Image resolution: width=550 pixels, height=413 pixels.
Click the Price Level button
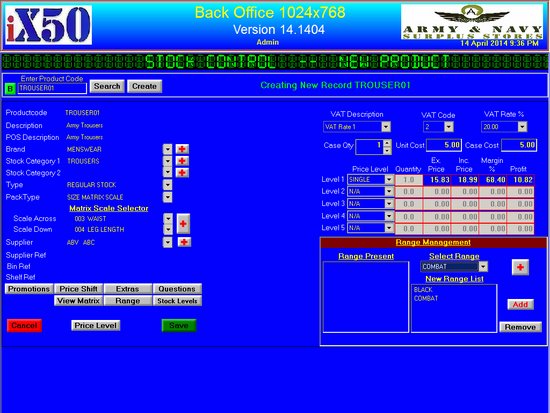[x=95, y=326]
